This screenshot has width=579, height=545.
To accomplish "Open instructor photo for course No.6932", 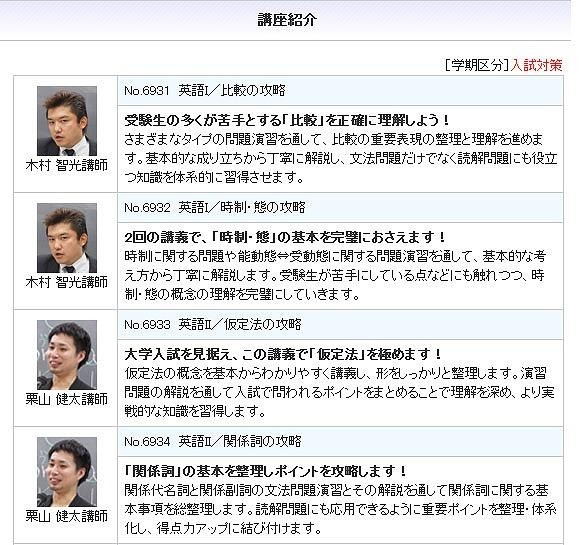I will 67,238.
